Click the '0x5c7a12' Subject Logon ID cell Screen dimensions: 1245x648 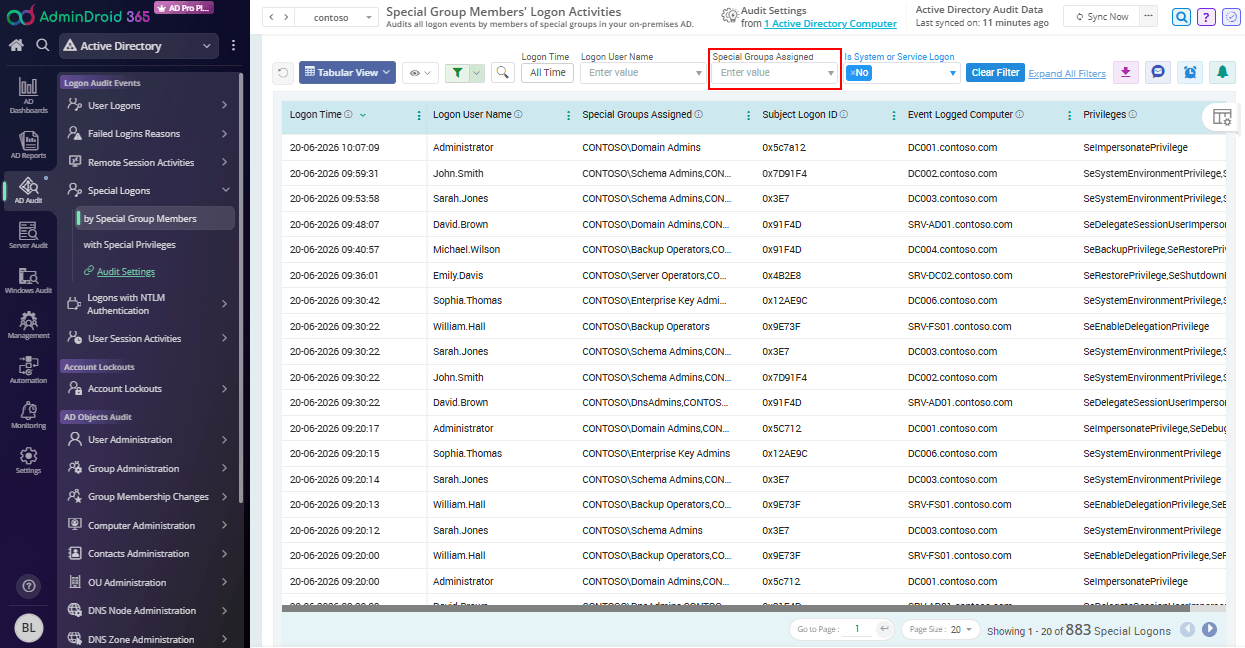pos(784,147)
